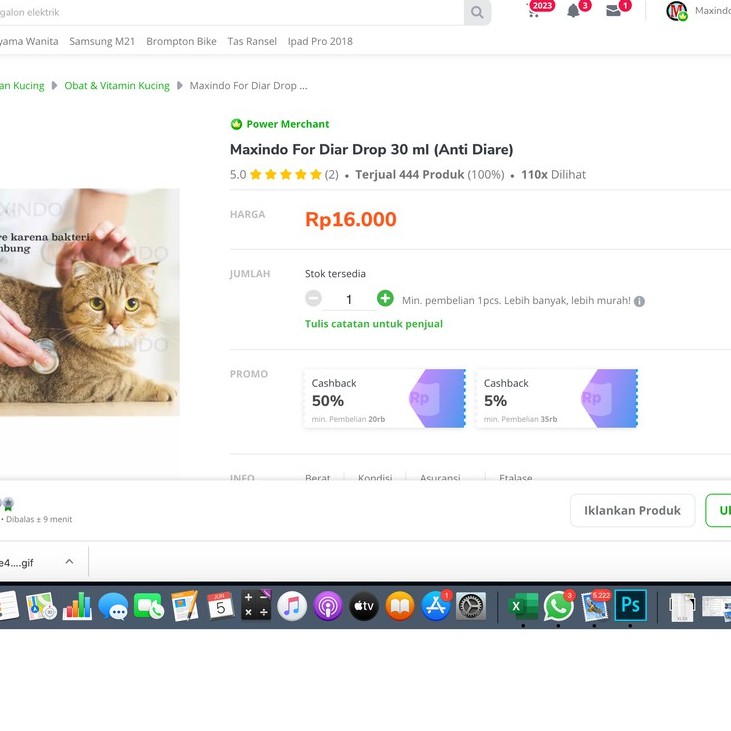731x731 pixels.
Task: Select the Brompton Bike suggested search
Action: point(181,41)
